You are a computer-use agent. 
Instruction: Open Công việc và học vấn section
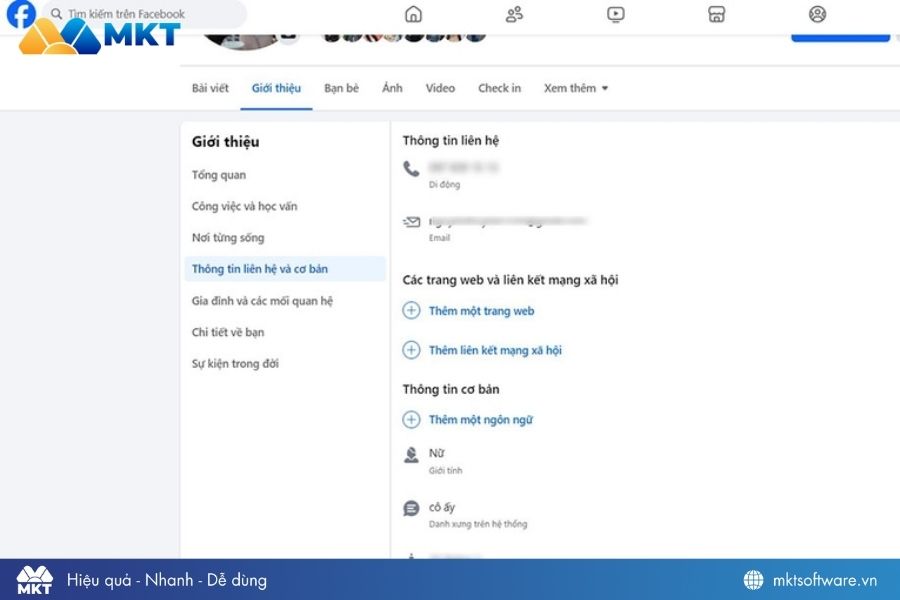click(245, 206)
